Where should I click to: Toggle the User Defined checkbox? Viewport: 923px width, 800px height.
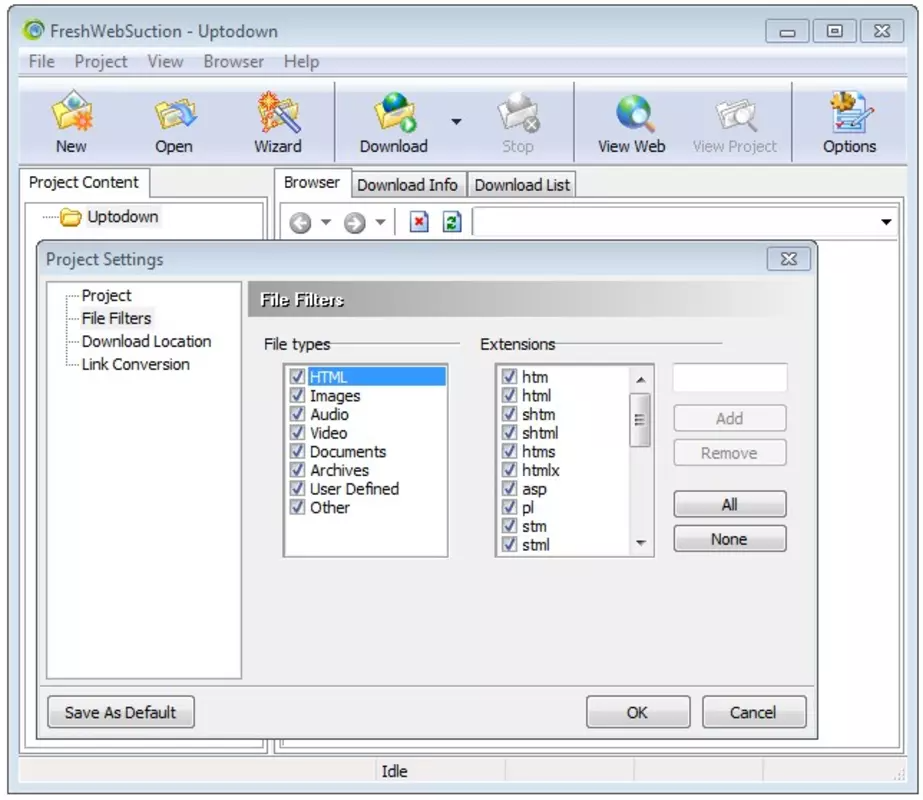click(x=297, y=489)
